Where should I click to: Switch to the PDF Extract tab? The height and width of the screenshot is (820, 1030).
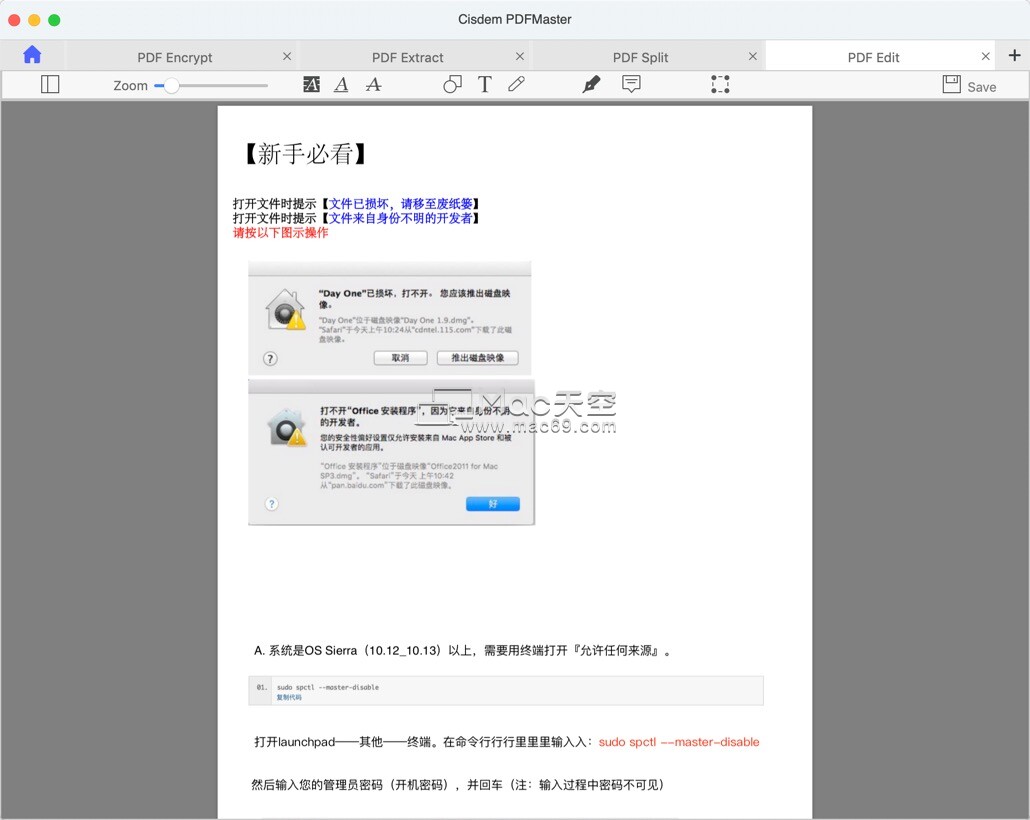407,57
